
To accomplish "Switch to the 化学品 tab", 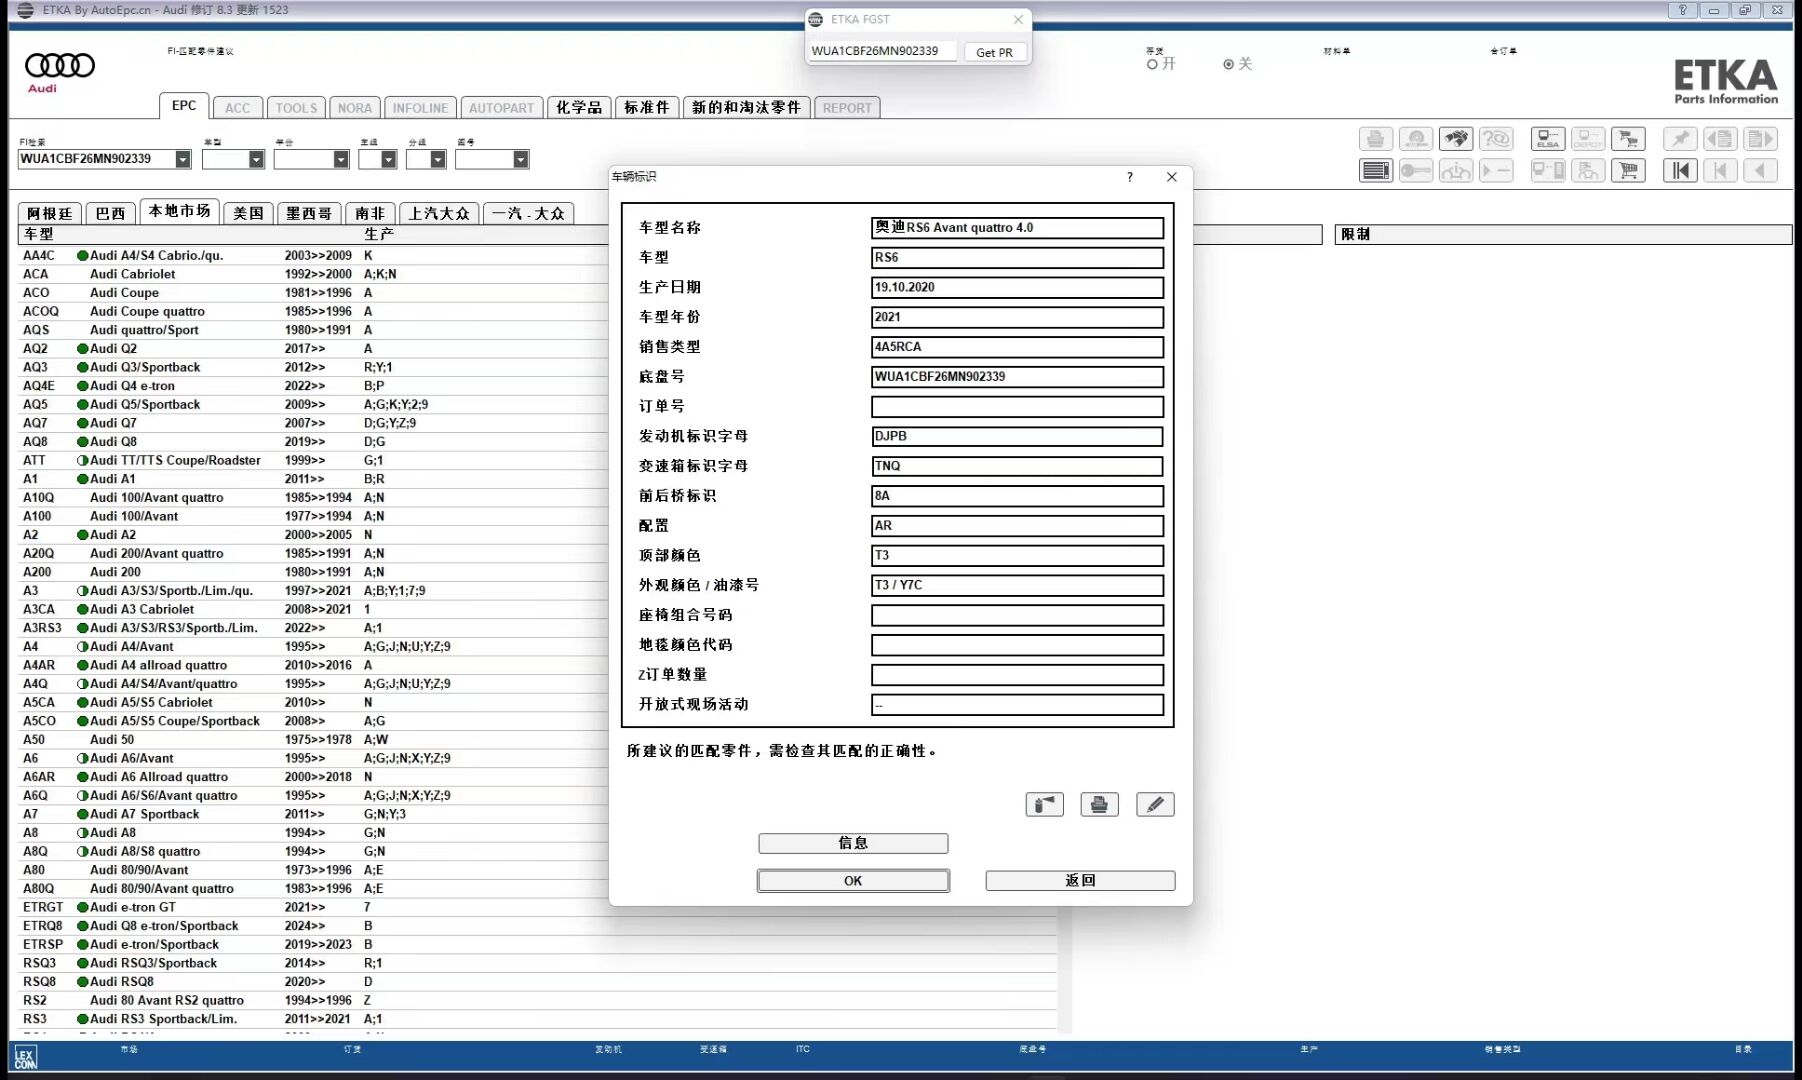I will (x=579, y=108).
